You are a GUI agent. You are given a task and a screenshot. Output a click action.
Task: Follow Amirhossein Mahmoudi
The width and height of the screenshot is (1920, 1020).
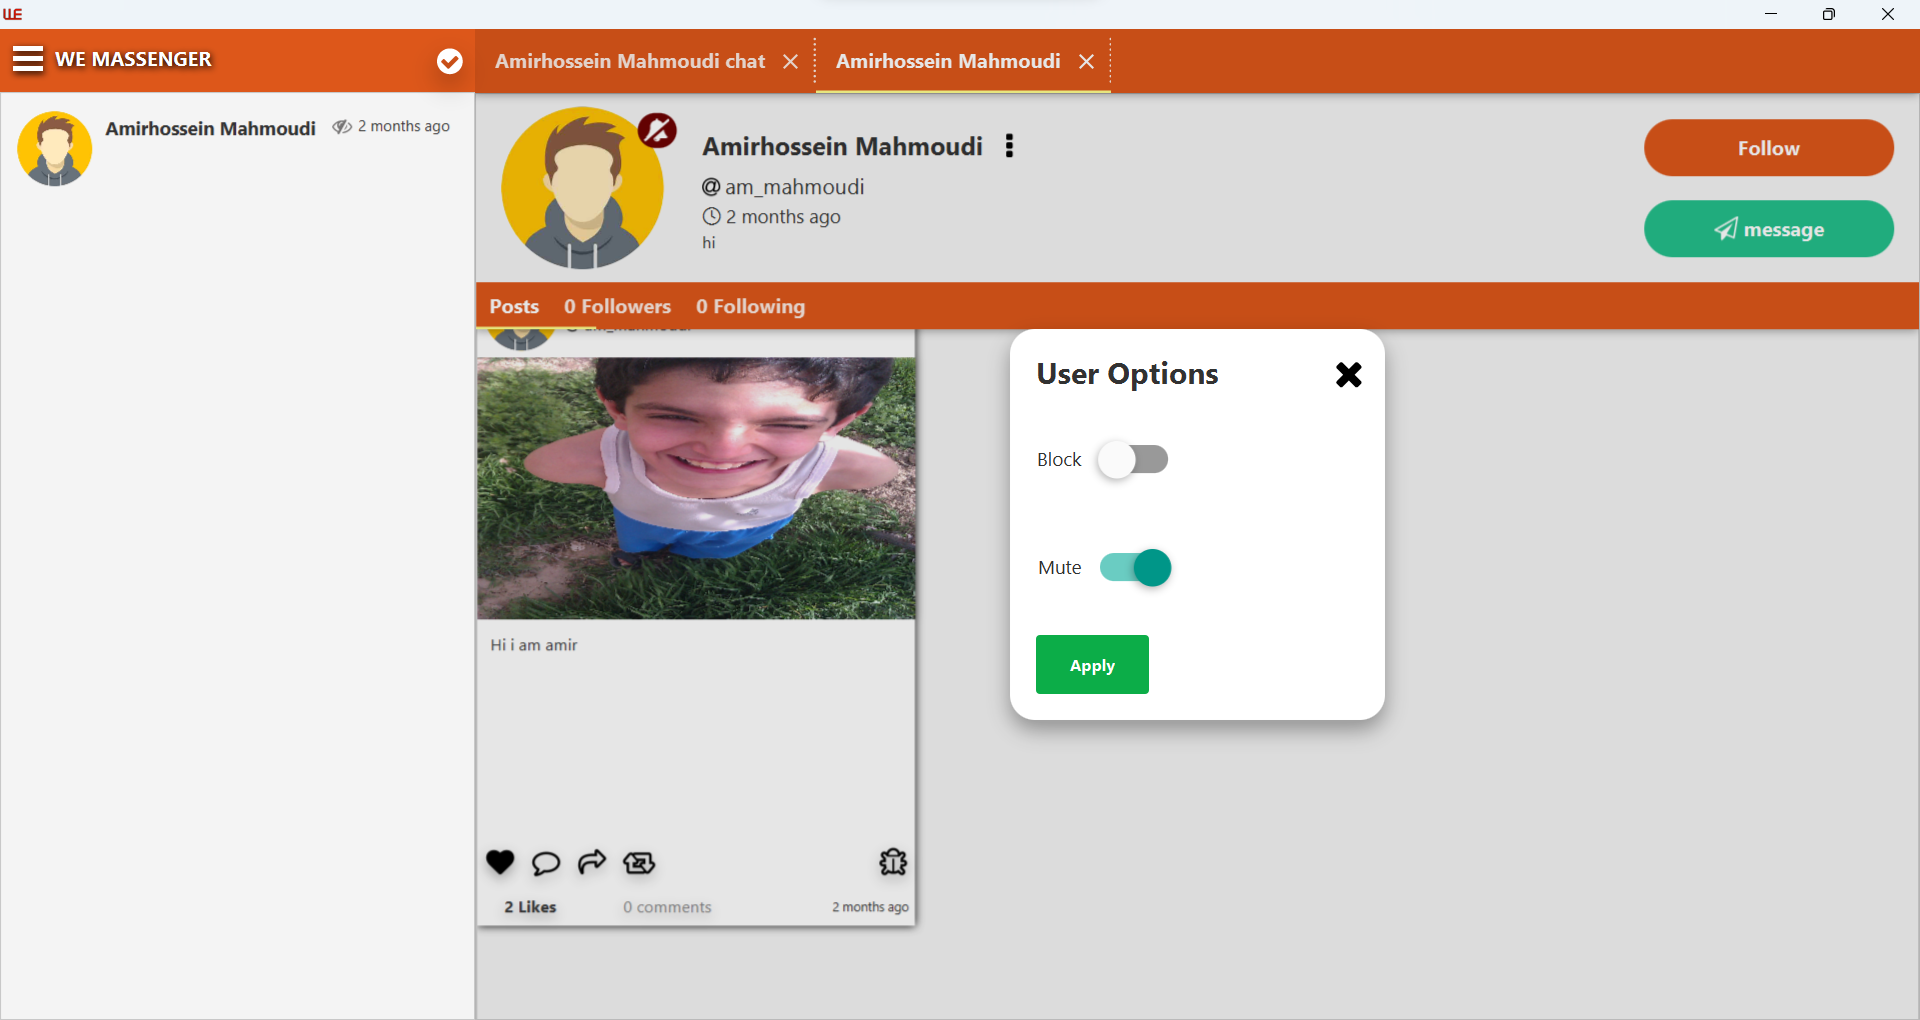(x=1768, y=148)
